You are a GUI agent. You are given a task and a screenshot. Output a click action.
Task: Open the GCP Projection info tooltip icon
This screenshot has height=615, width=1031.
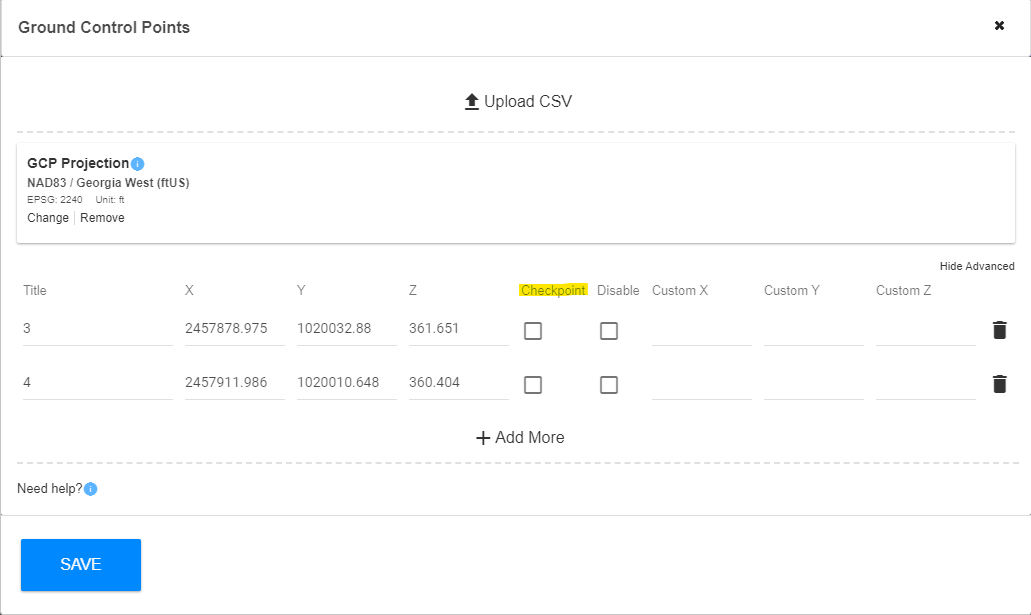click(x=137, y=162)
